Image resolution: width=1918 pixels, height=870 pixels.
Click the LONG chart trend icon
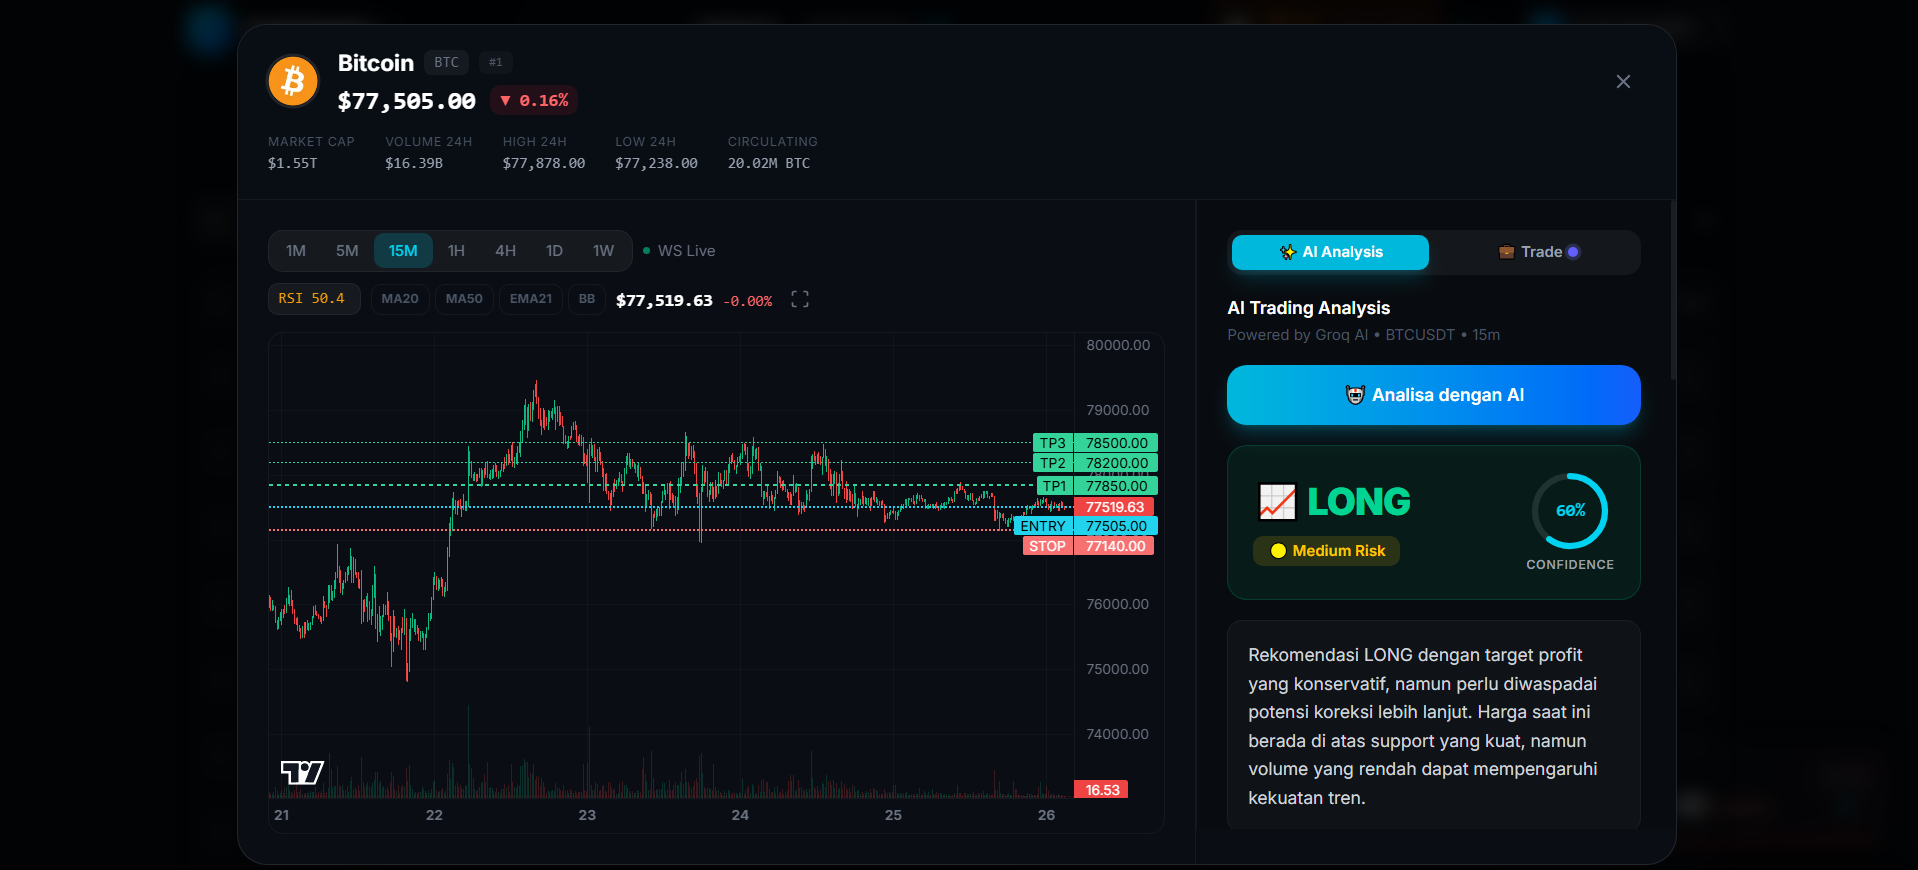pyautogui.click(x=1277, y=502)
